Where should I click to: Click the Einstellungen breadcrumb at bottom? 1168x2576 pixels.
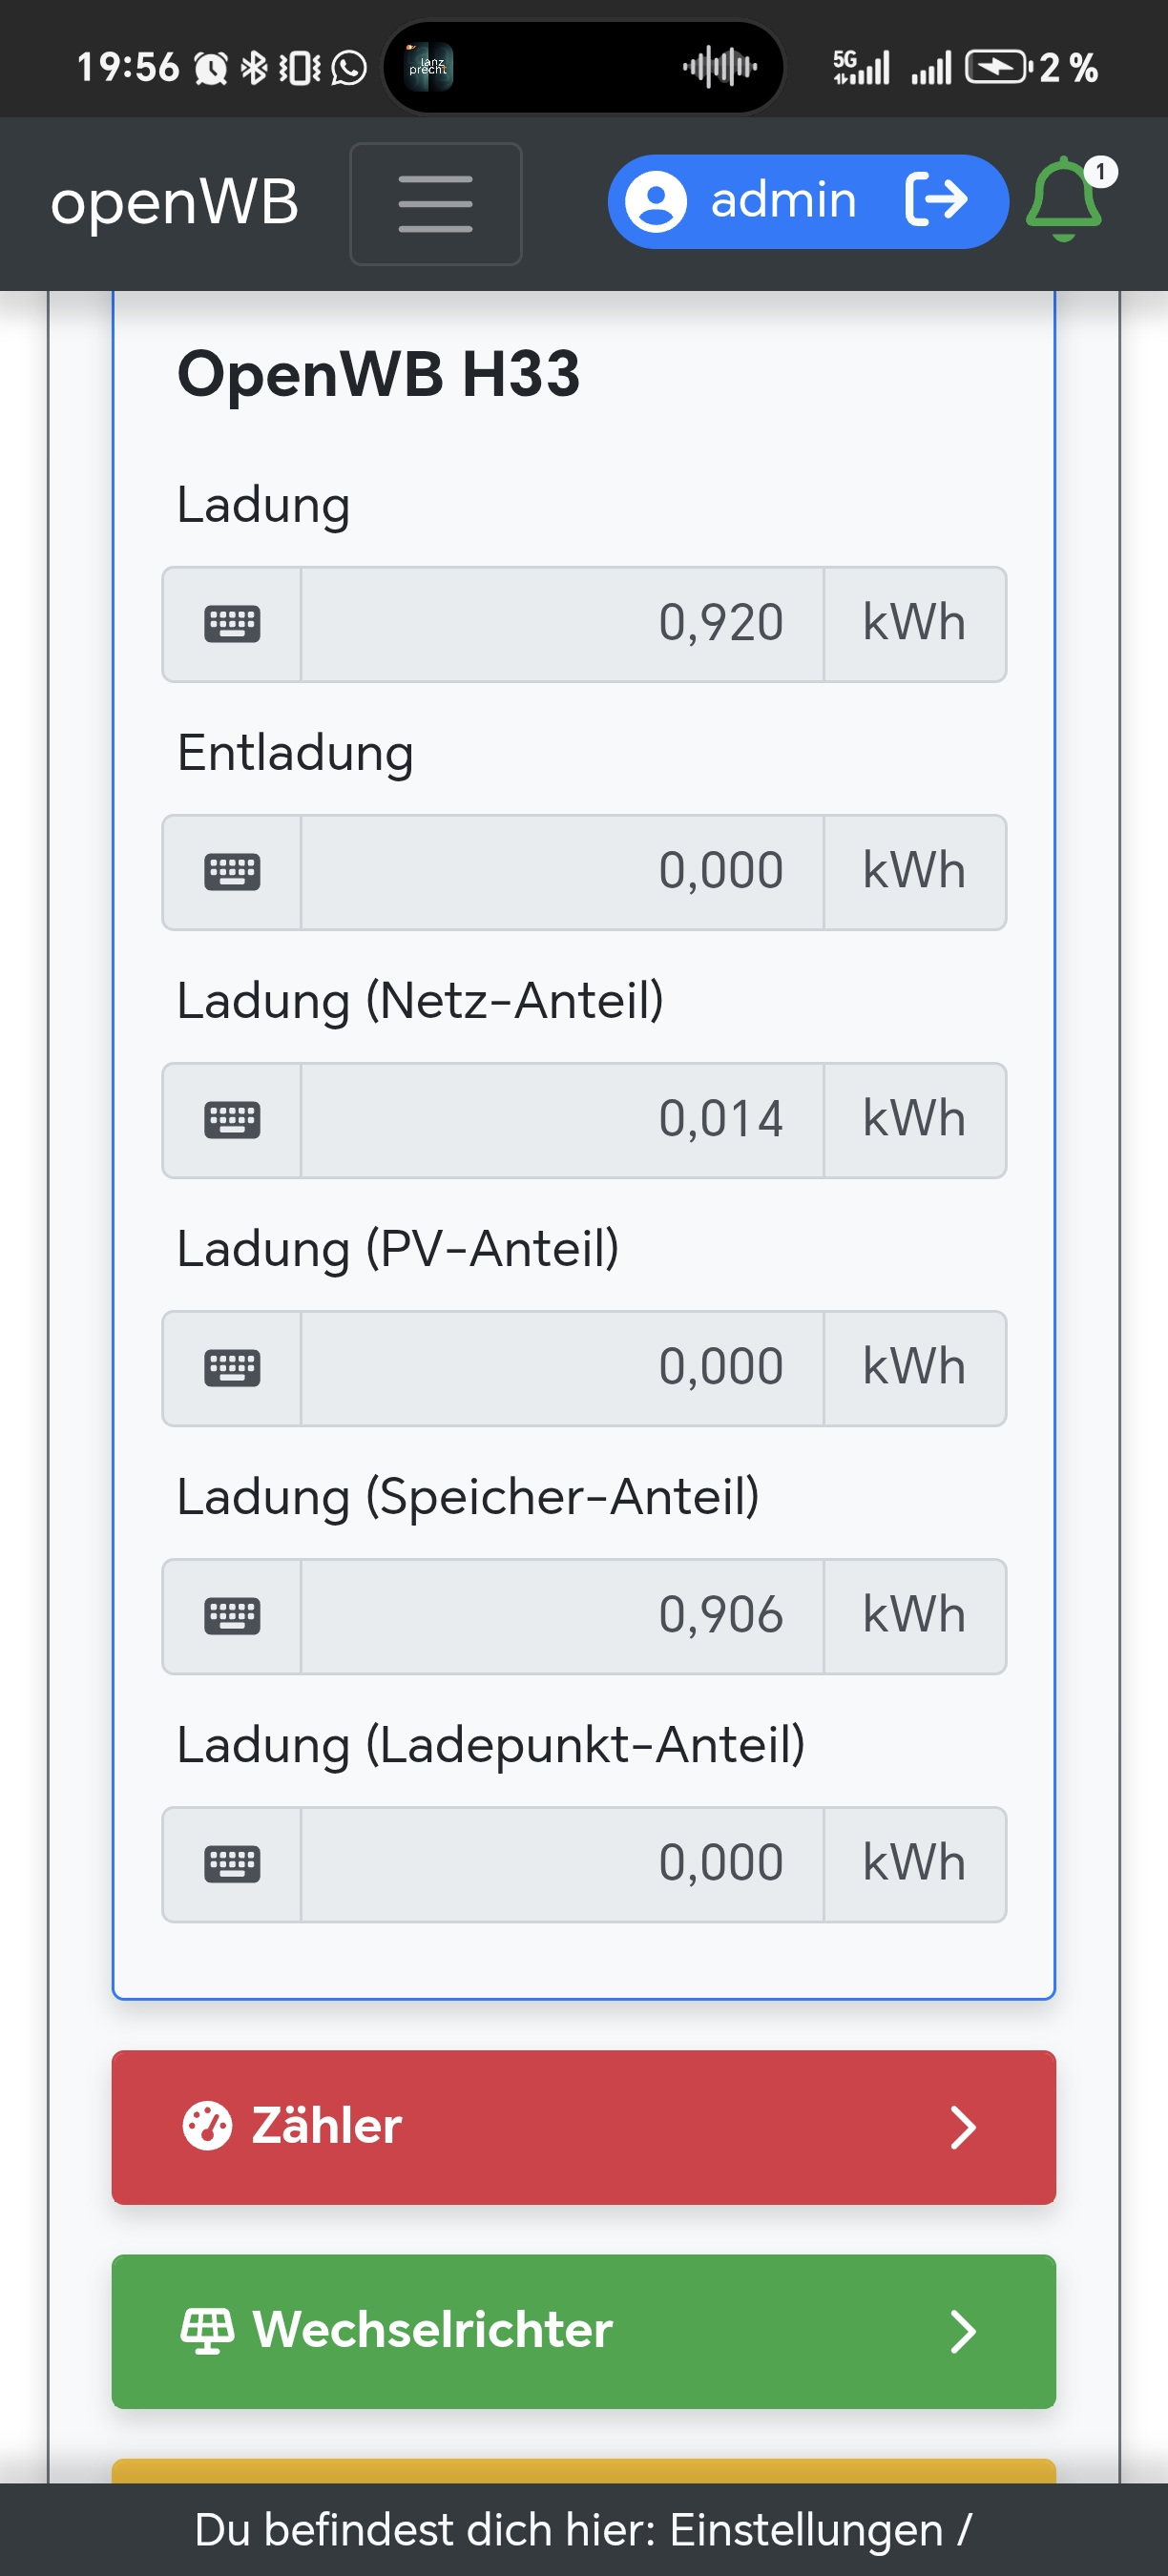point(805,2529)
